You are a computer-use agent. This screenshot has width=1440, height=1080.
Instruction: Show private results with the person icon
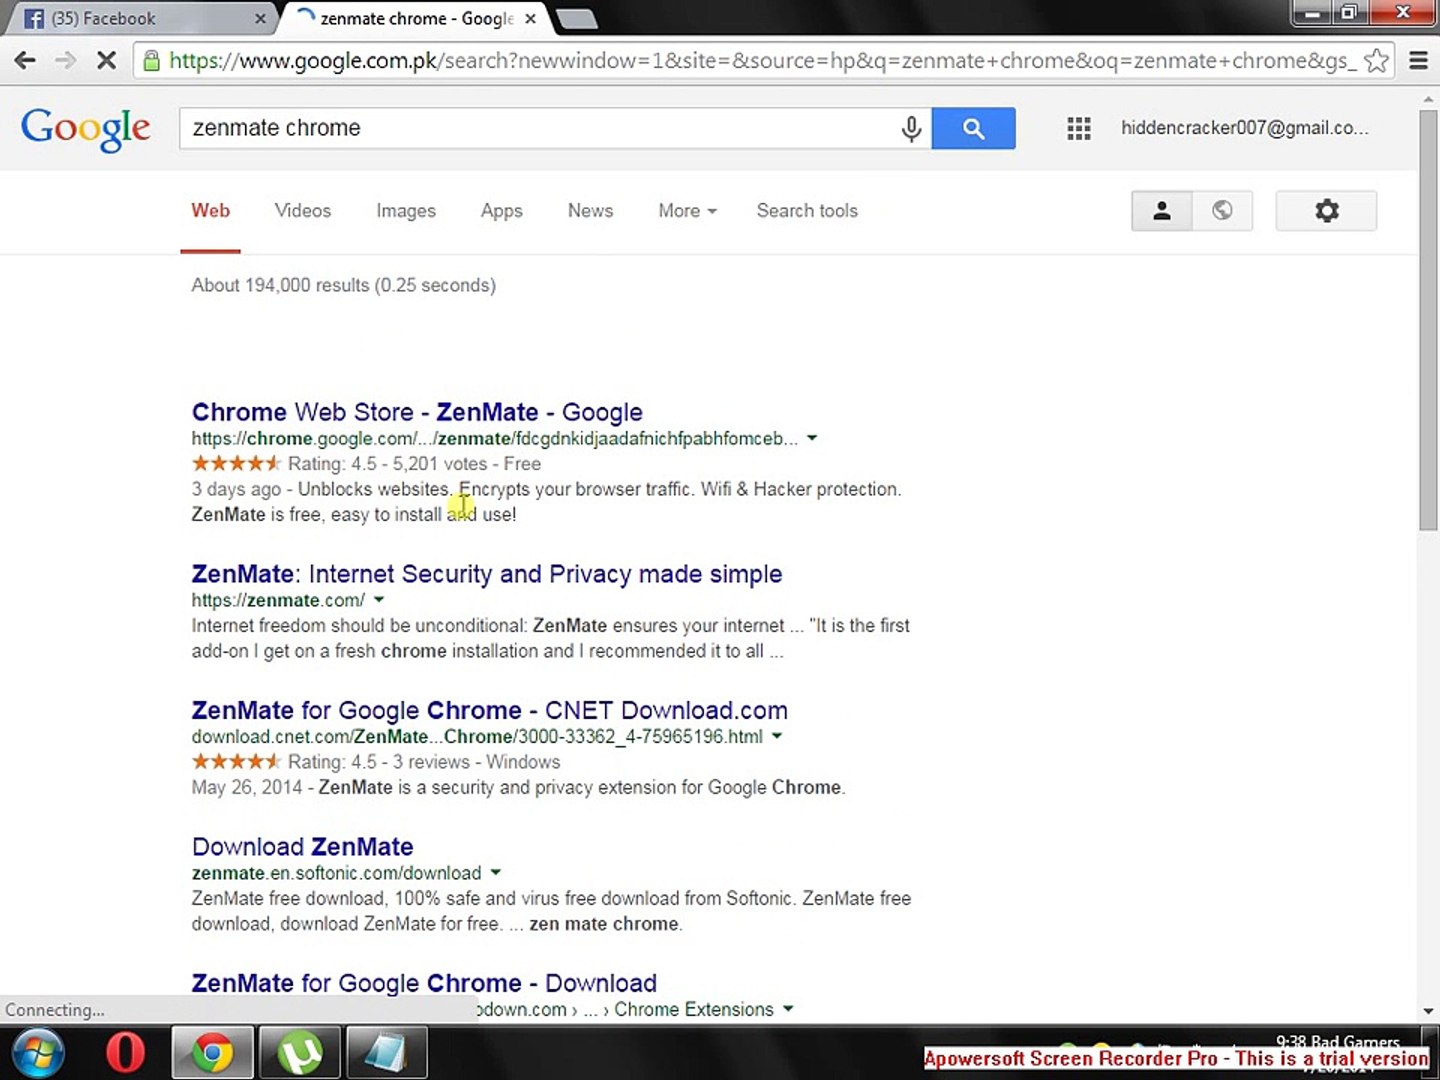[x=1161, y=211]
